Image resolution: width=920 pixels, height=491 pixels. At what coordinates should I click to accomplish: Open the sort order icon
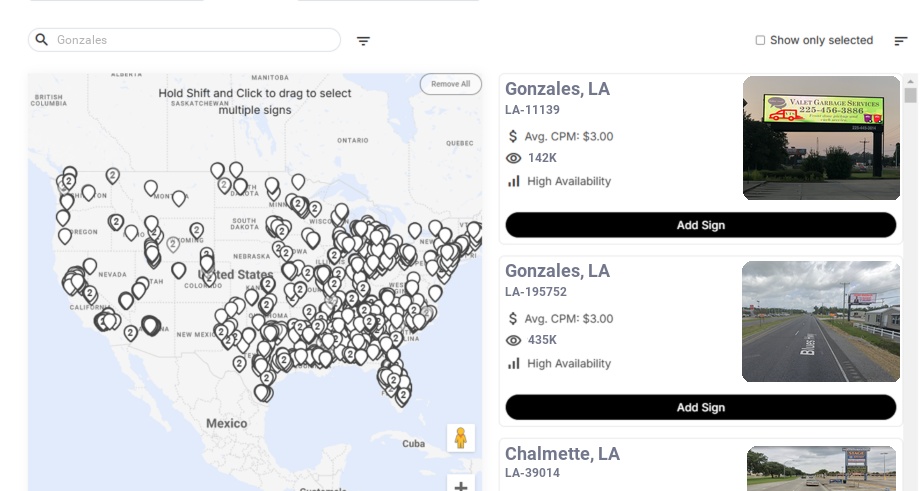[x=900, y=41]
